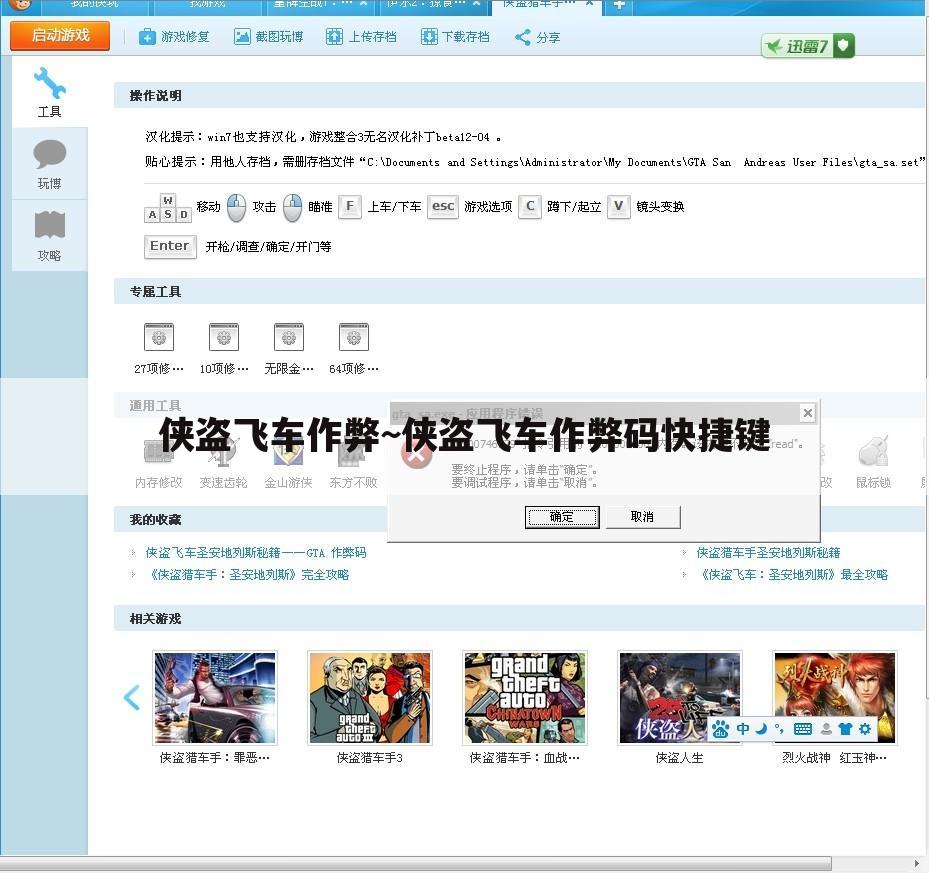Open the IME settings gear icon
The height and width of the screenshot is (873, 929).
[x=865, y=729]
